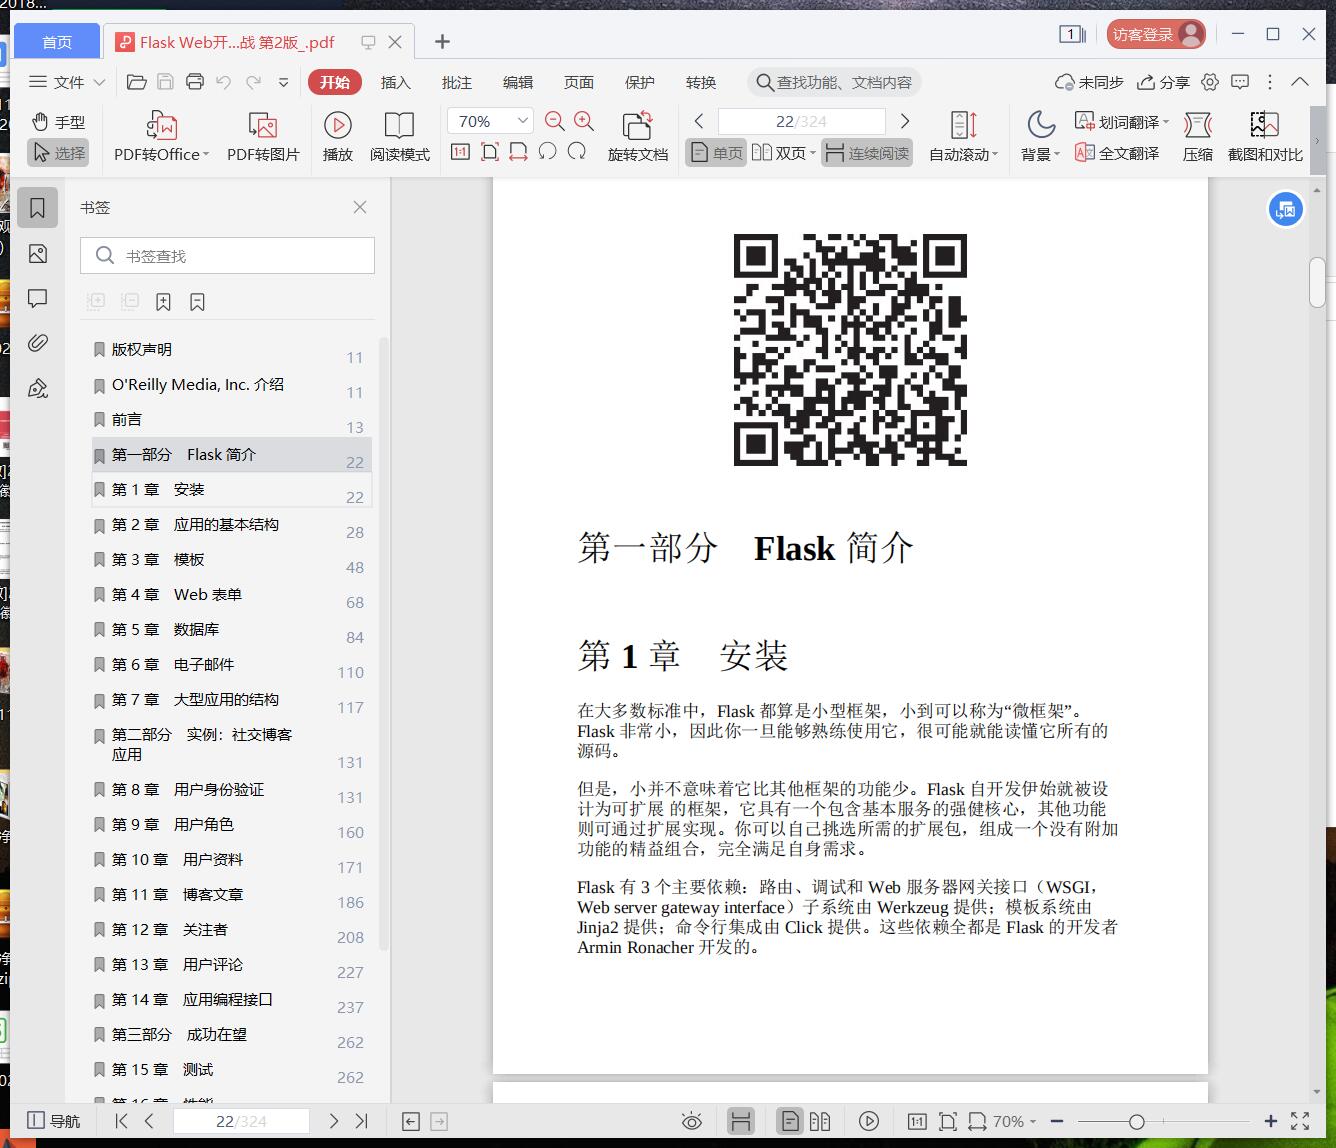Toggle navigation pane 导航 in status bar
The height and width of the screenshot is (1148, 1336).
pos(55,1121)
